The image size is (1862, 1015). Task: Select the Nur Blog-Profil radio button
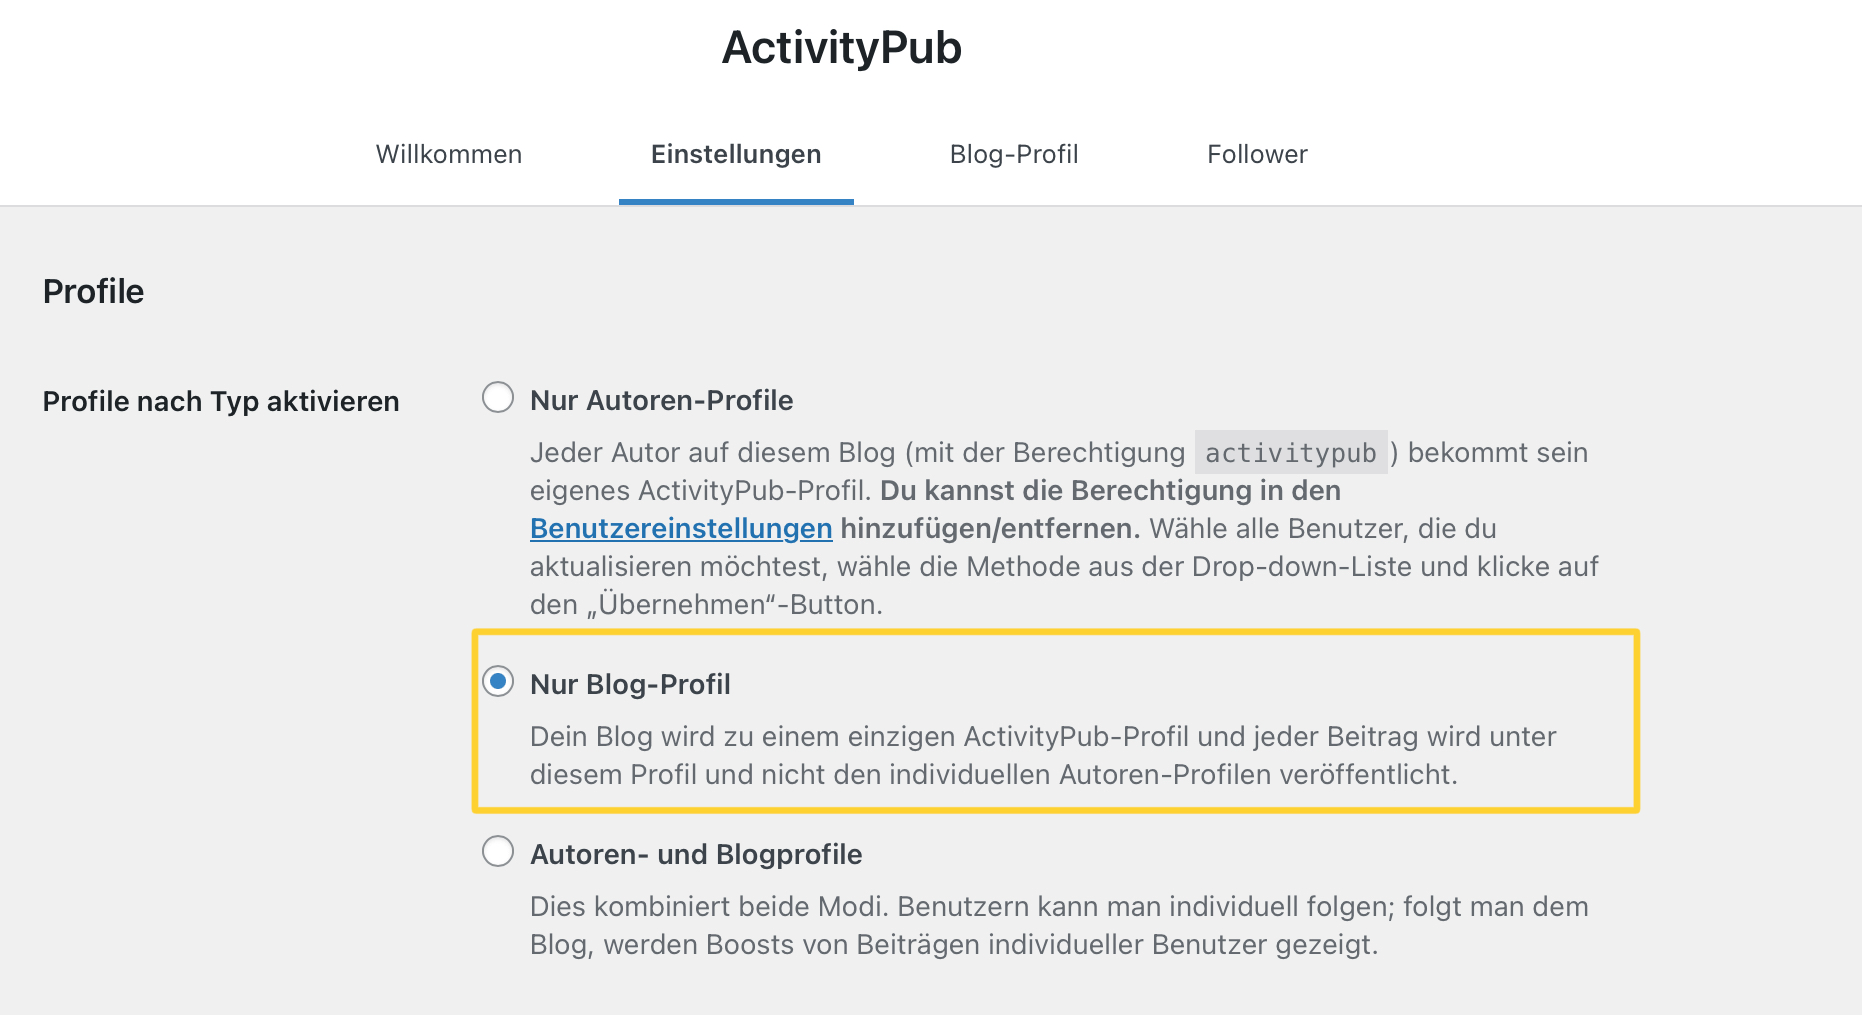click(498, 682)
